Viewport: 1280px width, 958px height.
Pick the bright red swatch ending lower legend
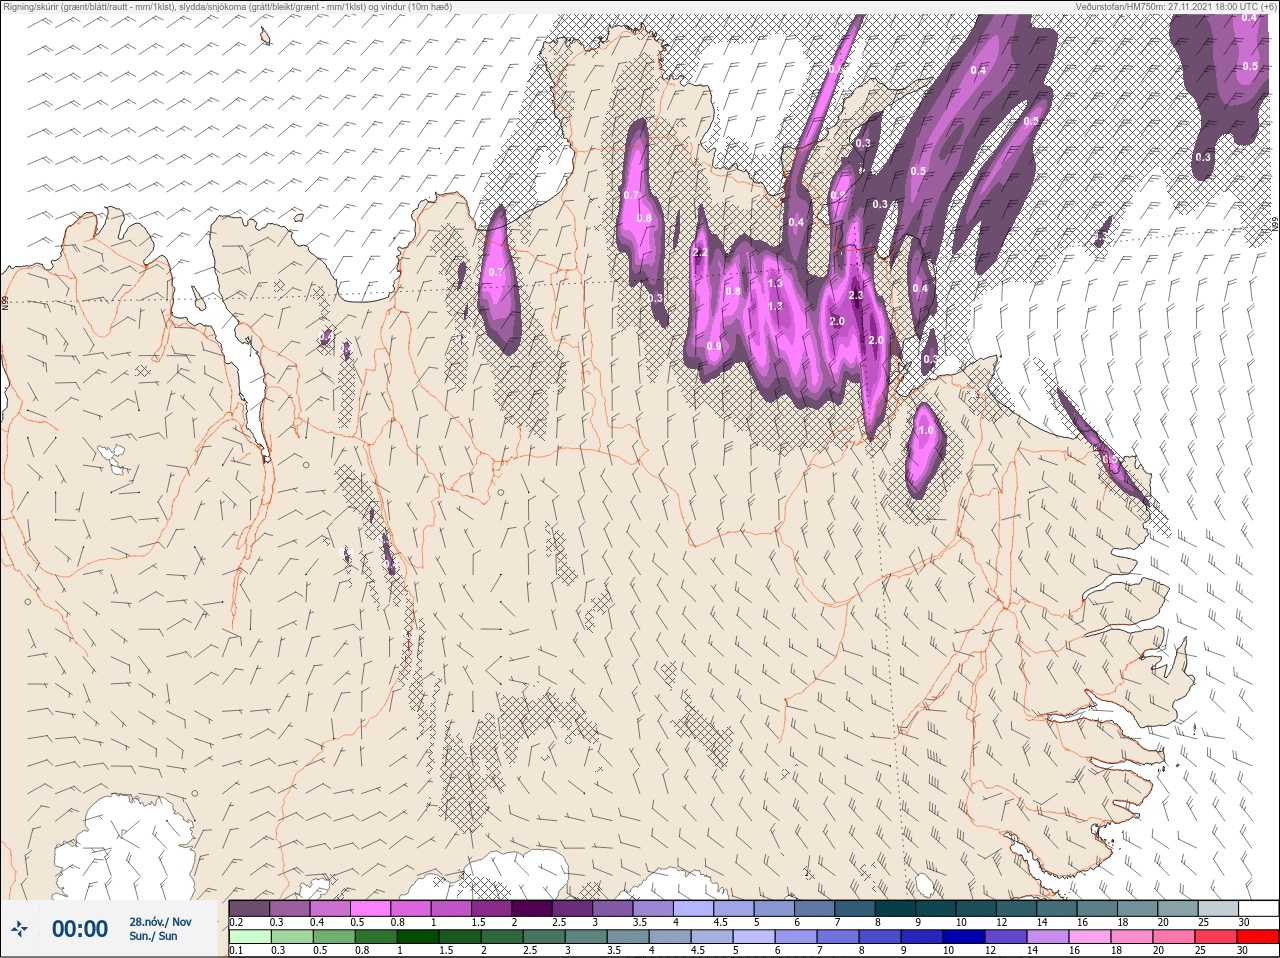click(1258, 937)
